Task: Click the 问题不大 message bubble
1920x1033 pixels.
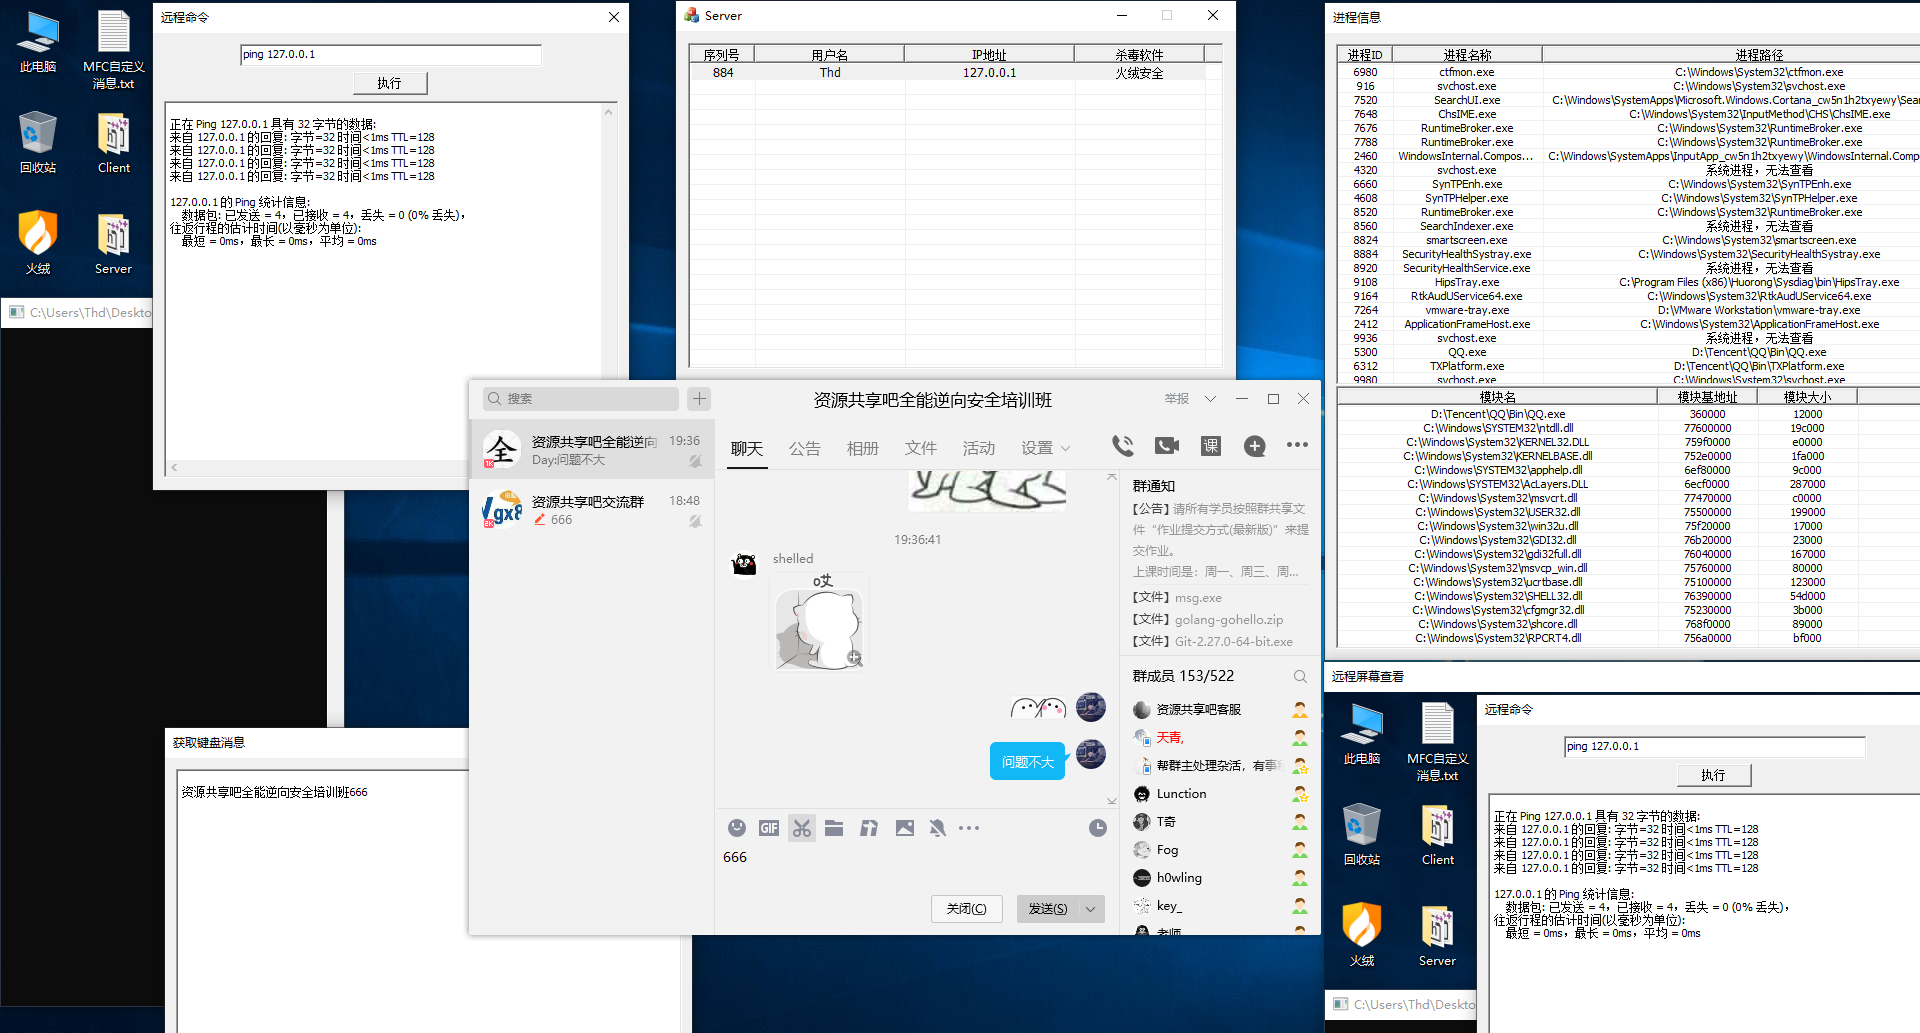Action: point(1027,762)
